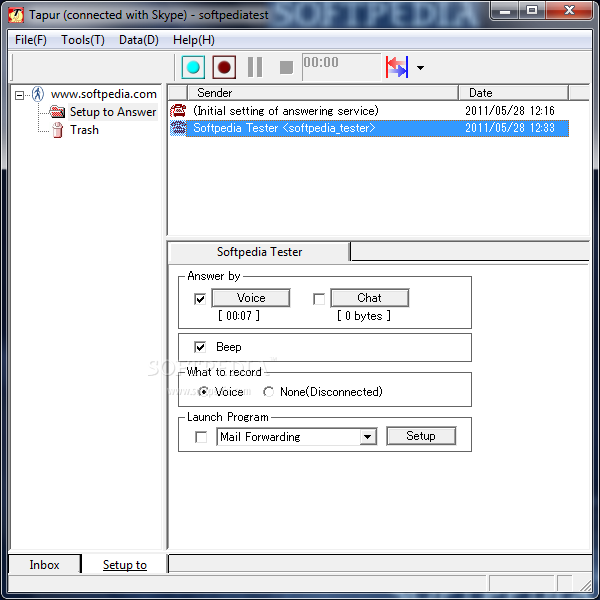This screenshot has width=600, height=600.
Task: Click the pause toolbar button
Action: tap(255, 67)
